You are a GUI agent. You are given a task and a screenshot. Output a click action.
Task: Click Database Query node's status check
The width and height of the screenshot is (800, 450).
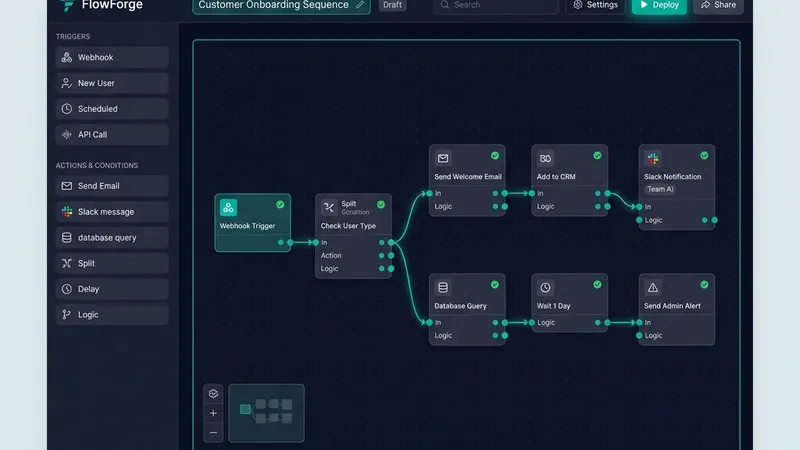[495, 285]
